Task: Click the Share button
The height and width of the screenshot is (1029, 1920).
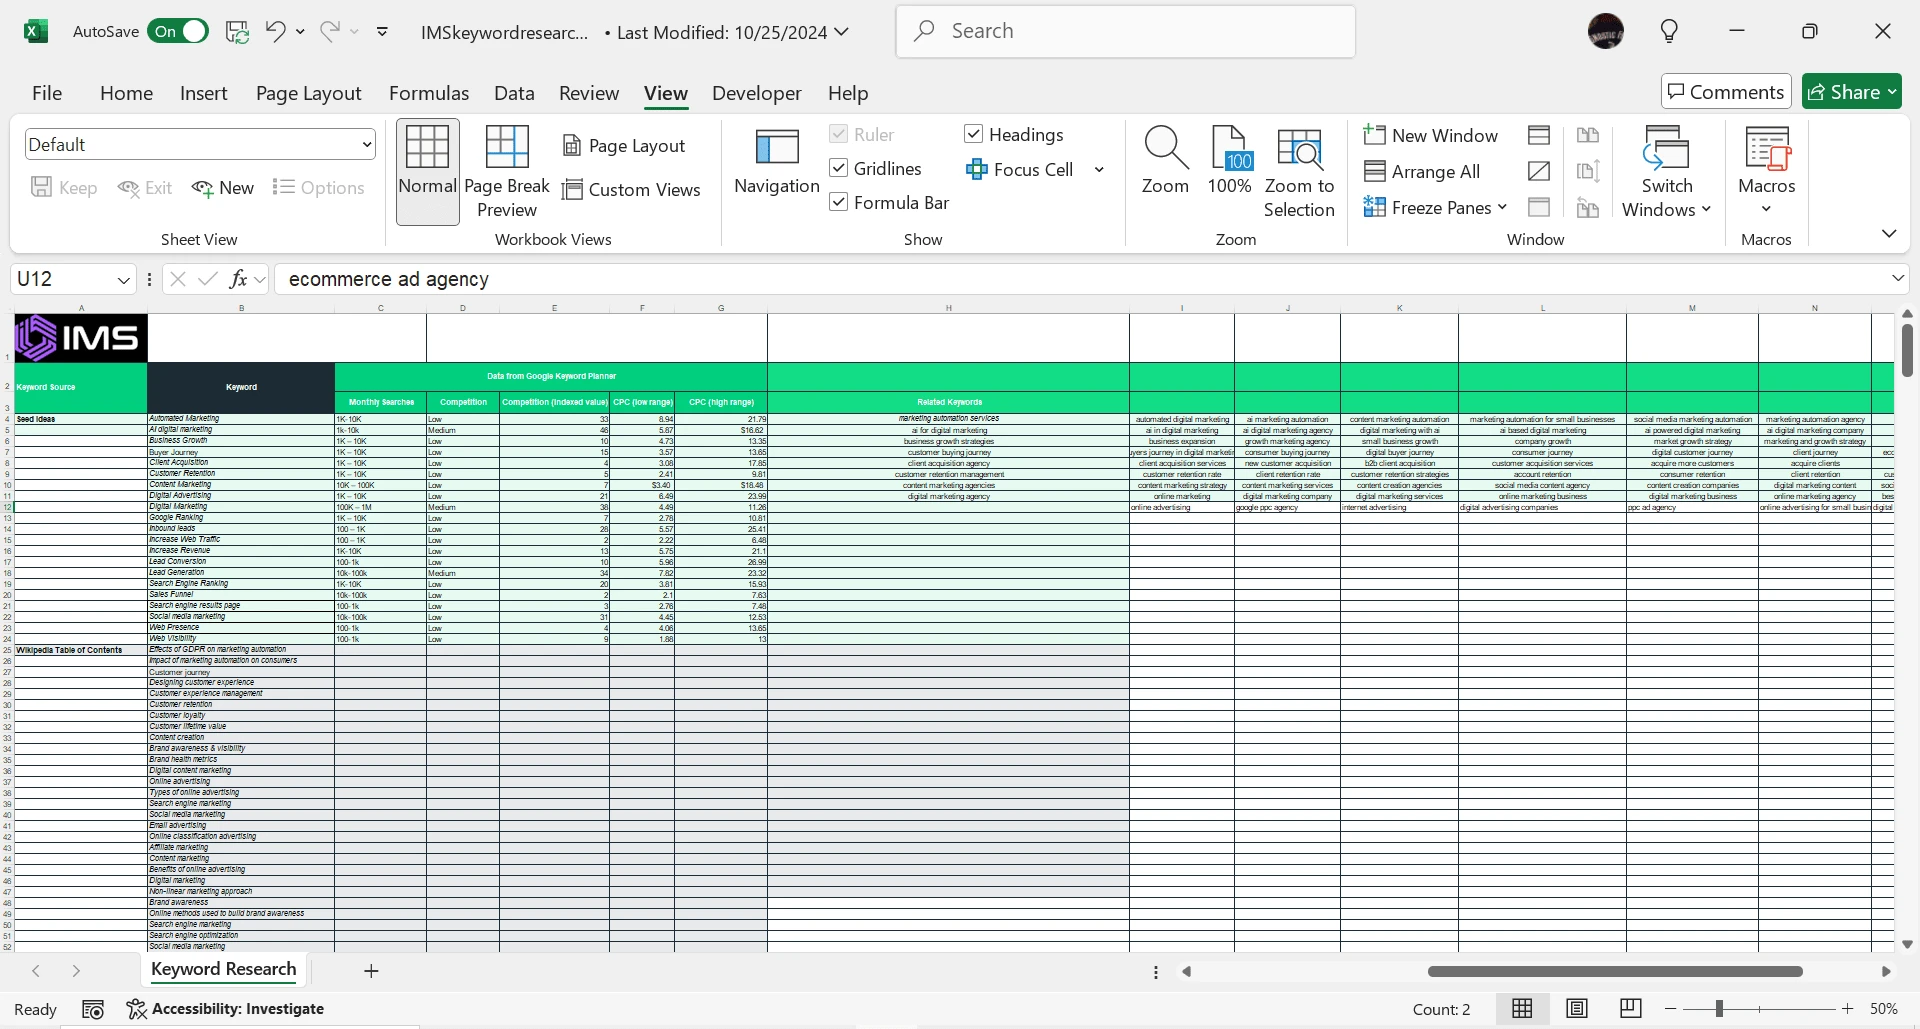Action: [x=1851, y=92]
